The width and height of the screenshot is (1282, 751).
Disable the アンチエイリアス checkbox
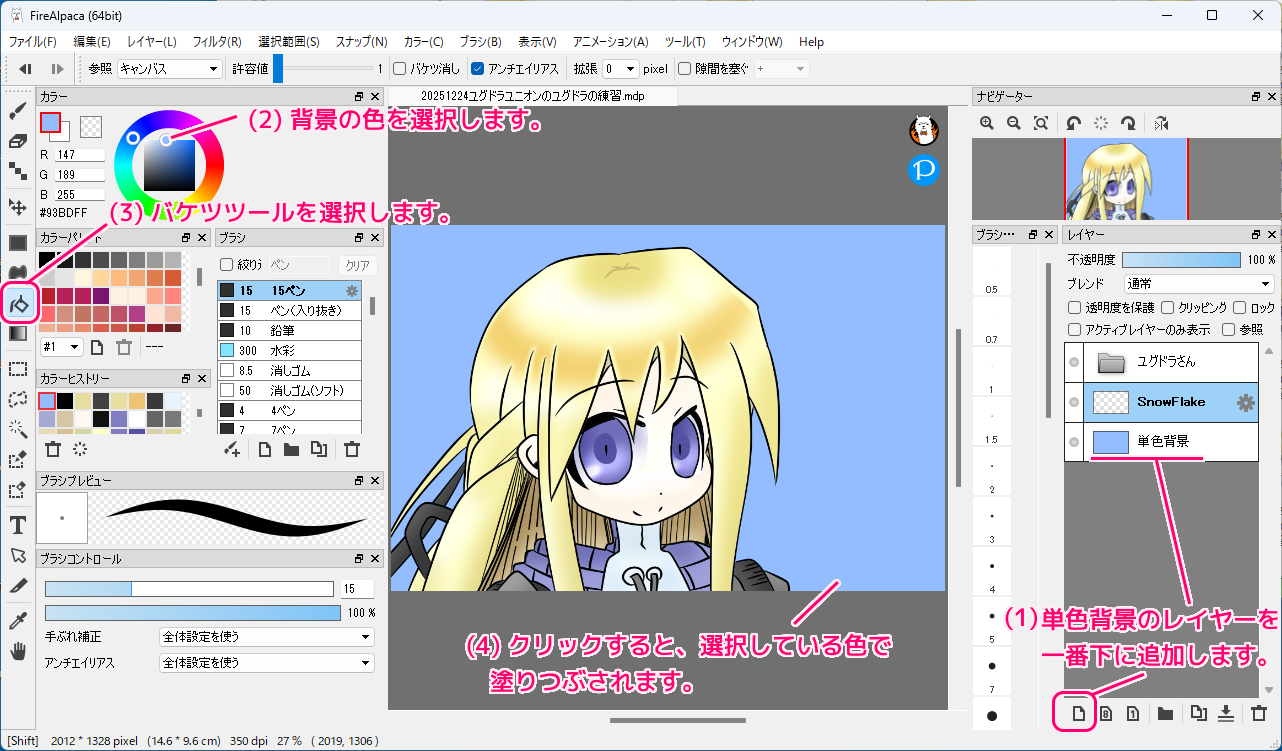pyautogui.click(x=478, y=69)
